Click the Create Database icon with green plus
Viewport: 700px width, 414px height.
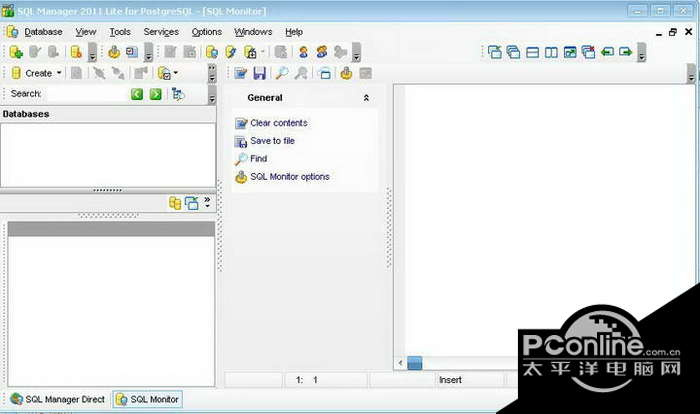16,52
